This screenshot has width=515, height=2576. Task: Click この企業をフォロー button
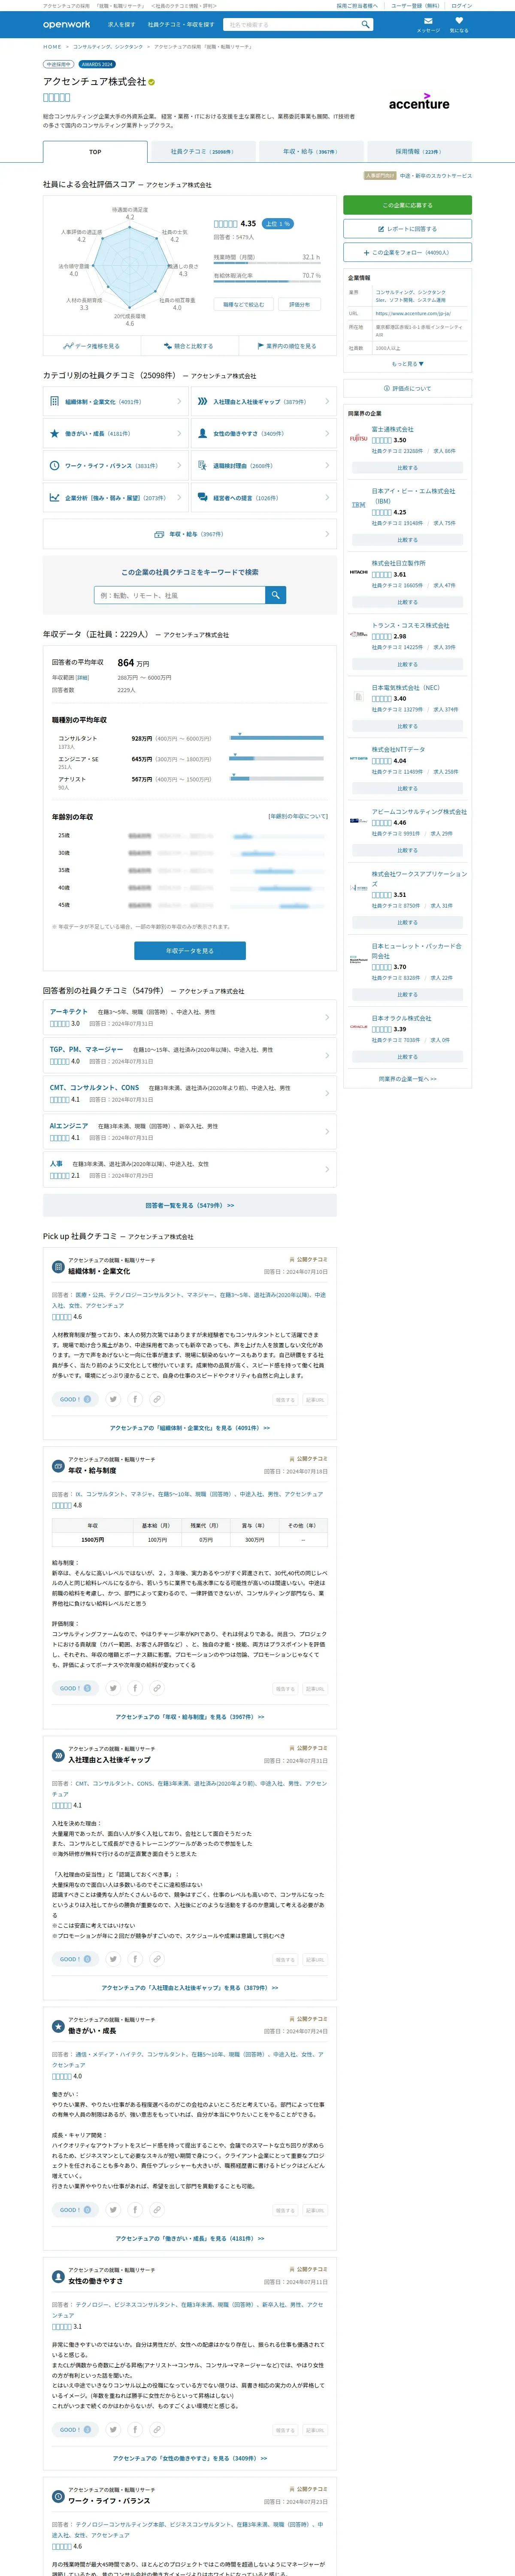(407, 253)
